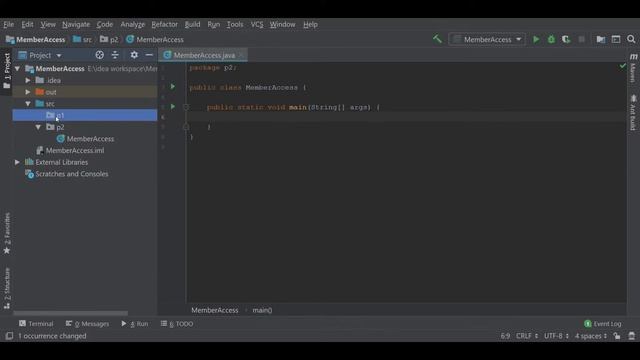This screenshot has height=360, width=640.
Task: Change the 4 spaces indent setting
Action: 591,336
